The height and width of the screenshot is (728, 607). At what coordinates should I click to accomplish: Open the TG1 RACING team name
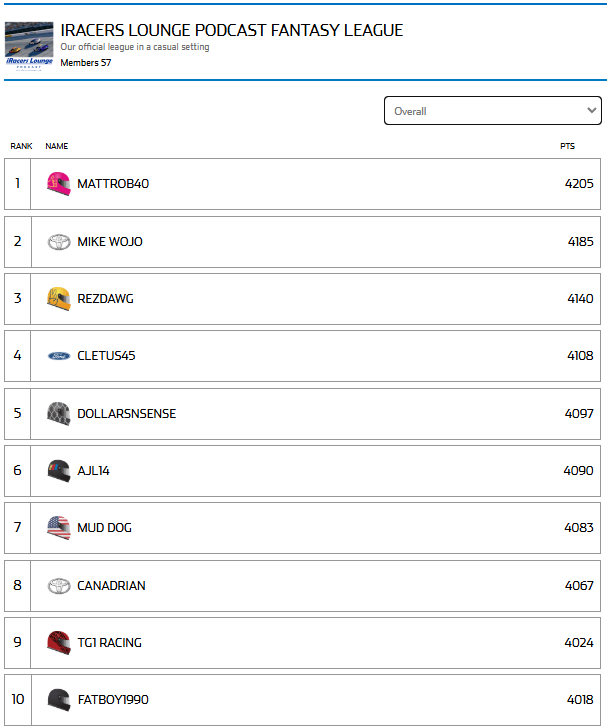[x=109, y=643]
